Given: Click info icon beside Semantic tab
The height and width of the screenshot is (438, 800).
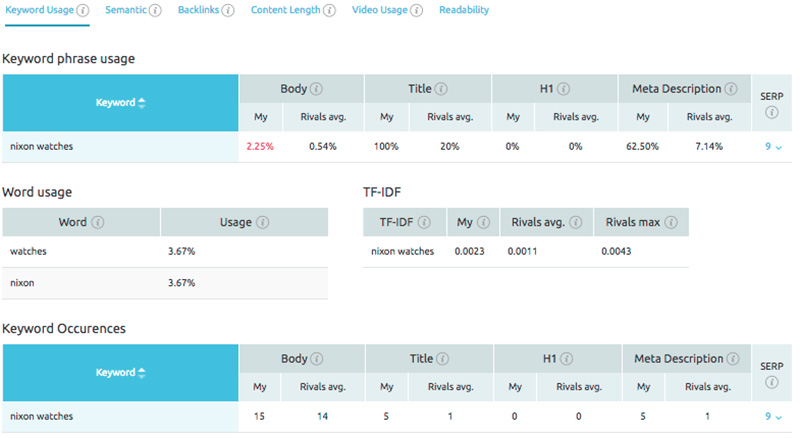Looking at the screenshot, I should tap(155, 10).
